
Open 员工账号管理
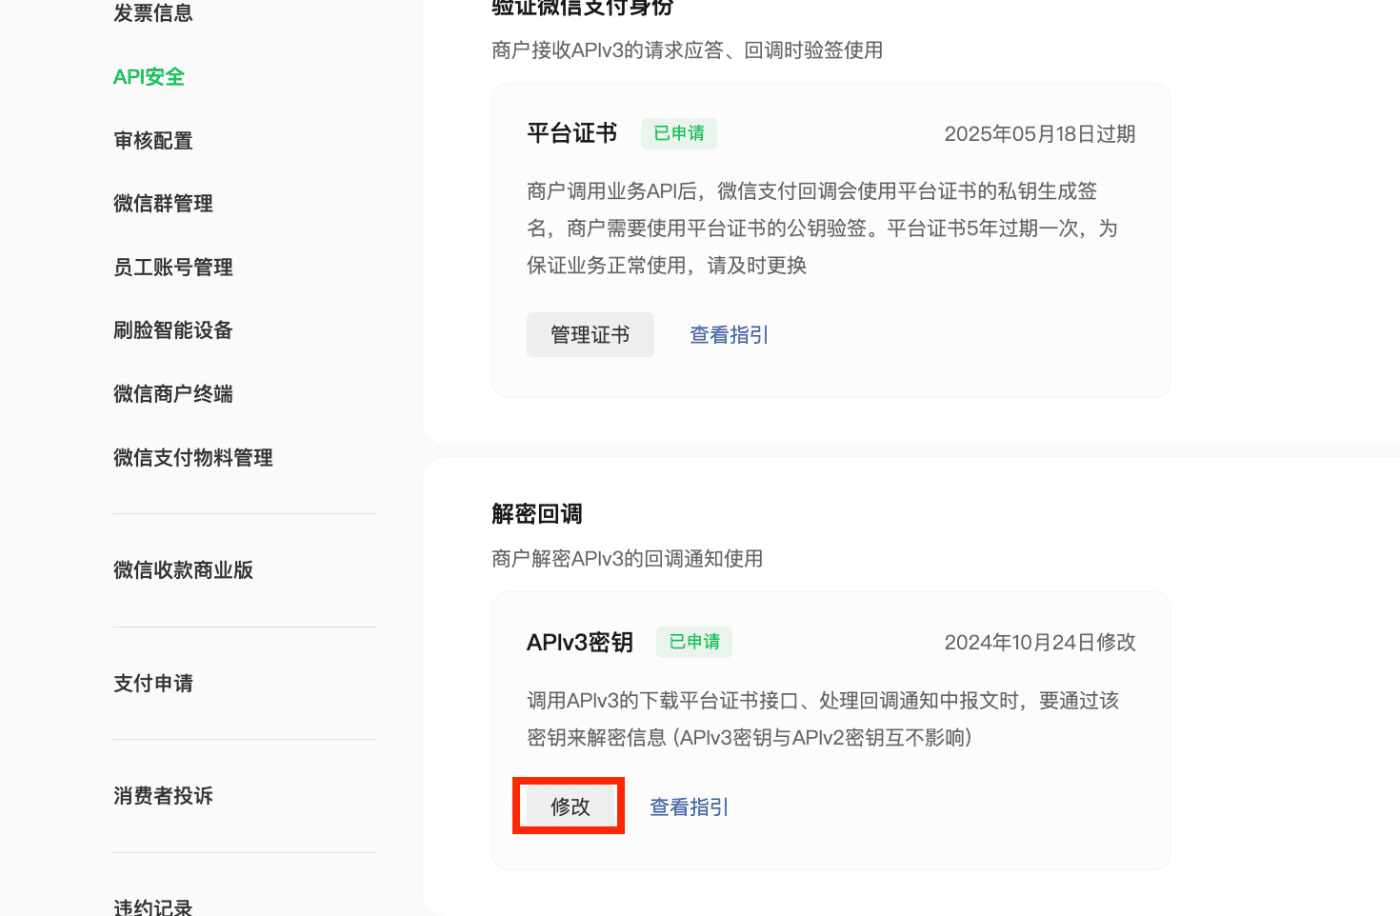(x=173, y=267)
